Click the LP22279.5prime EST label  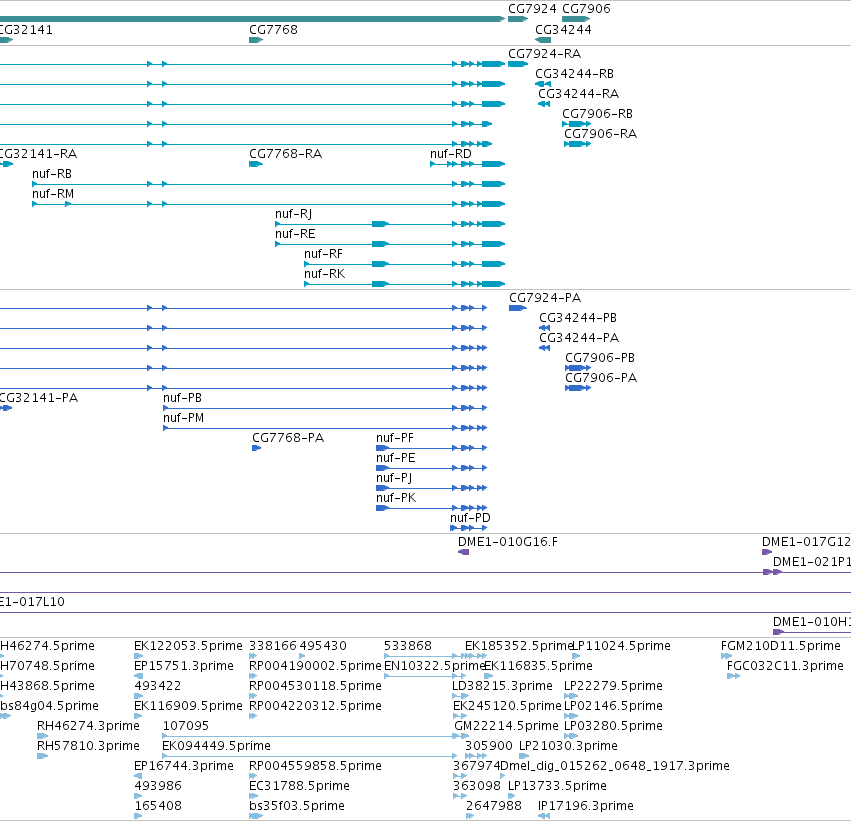click(613, 686)
